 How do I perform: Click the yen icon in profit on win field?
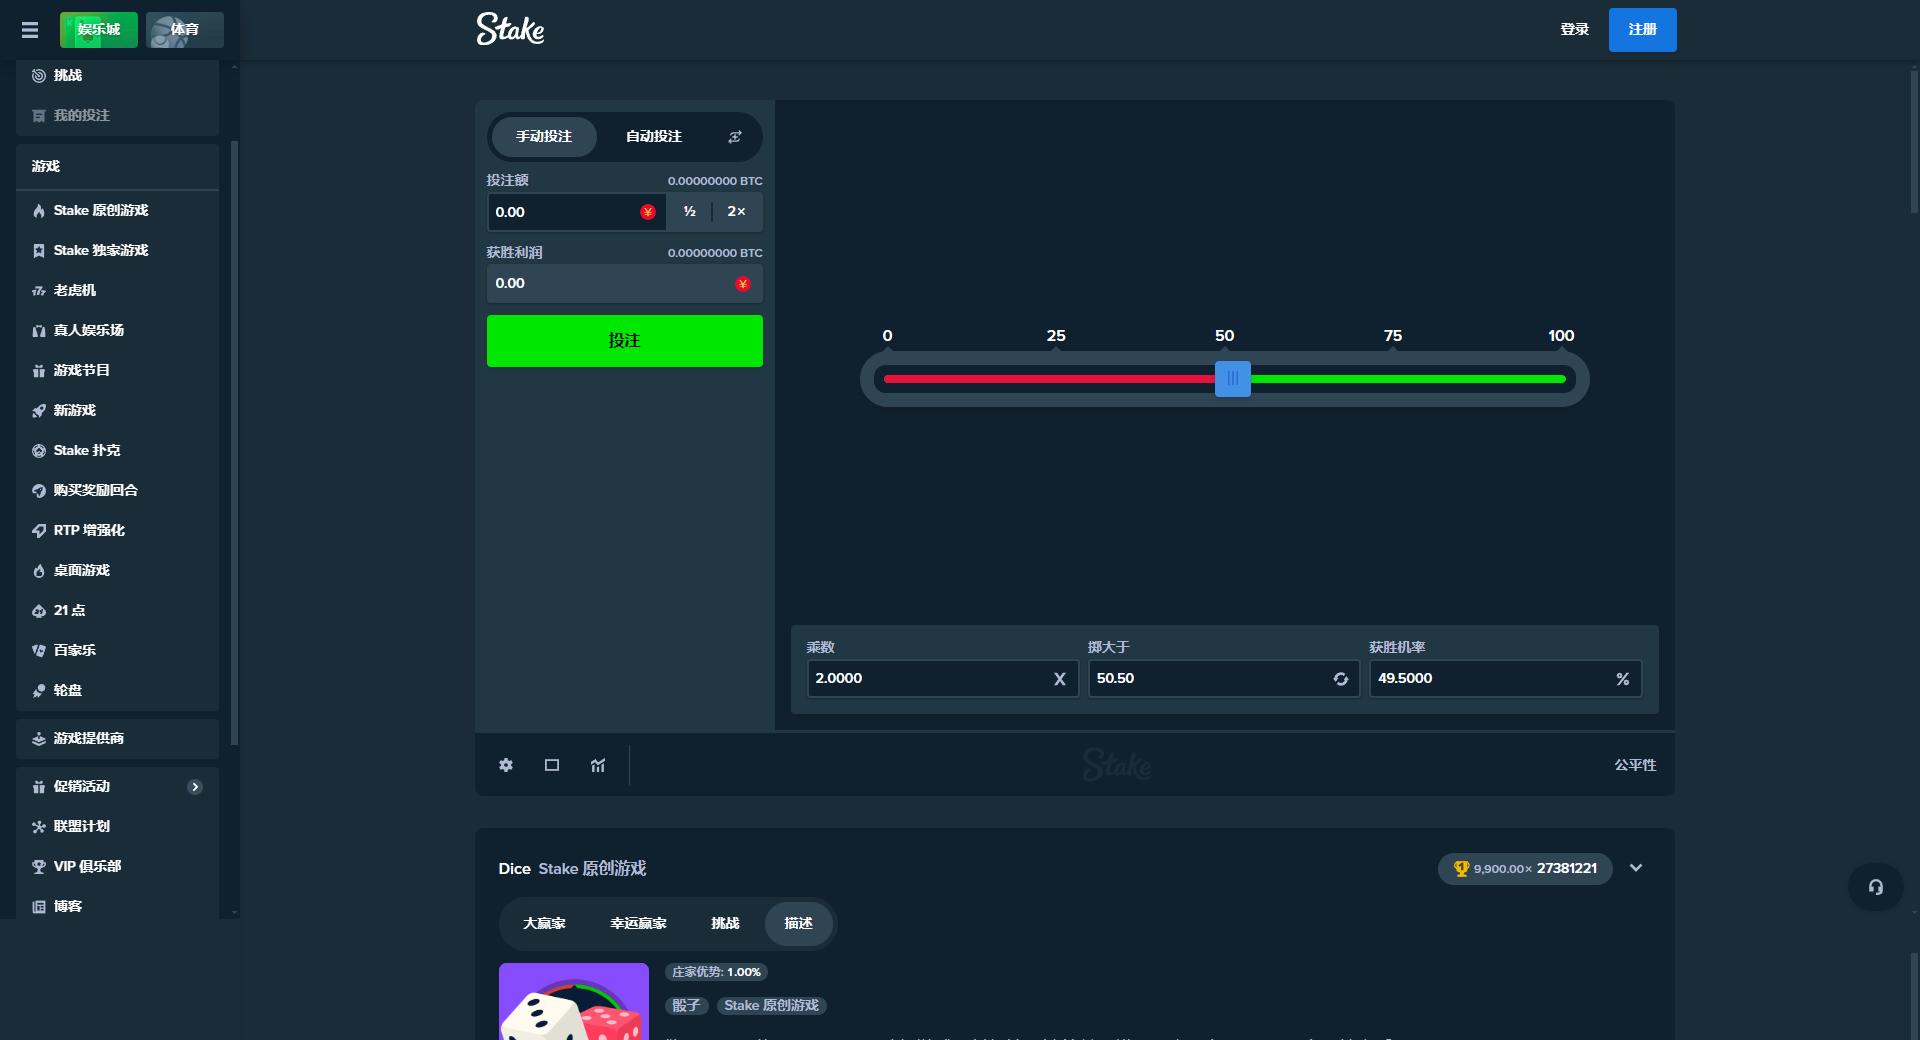click(x=742, y=284)
